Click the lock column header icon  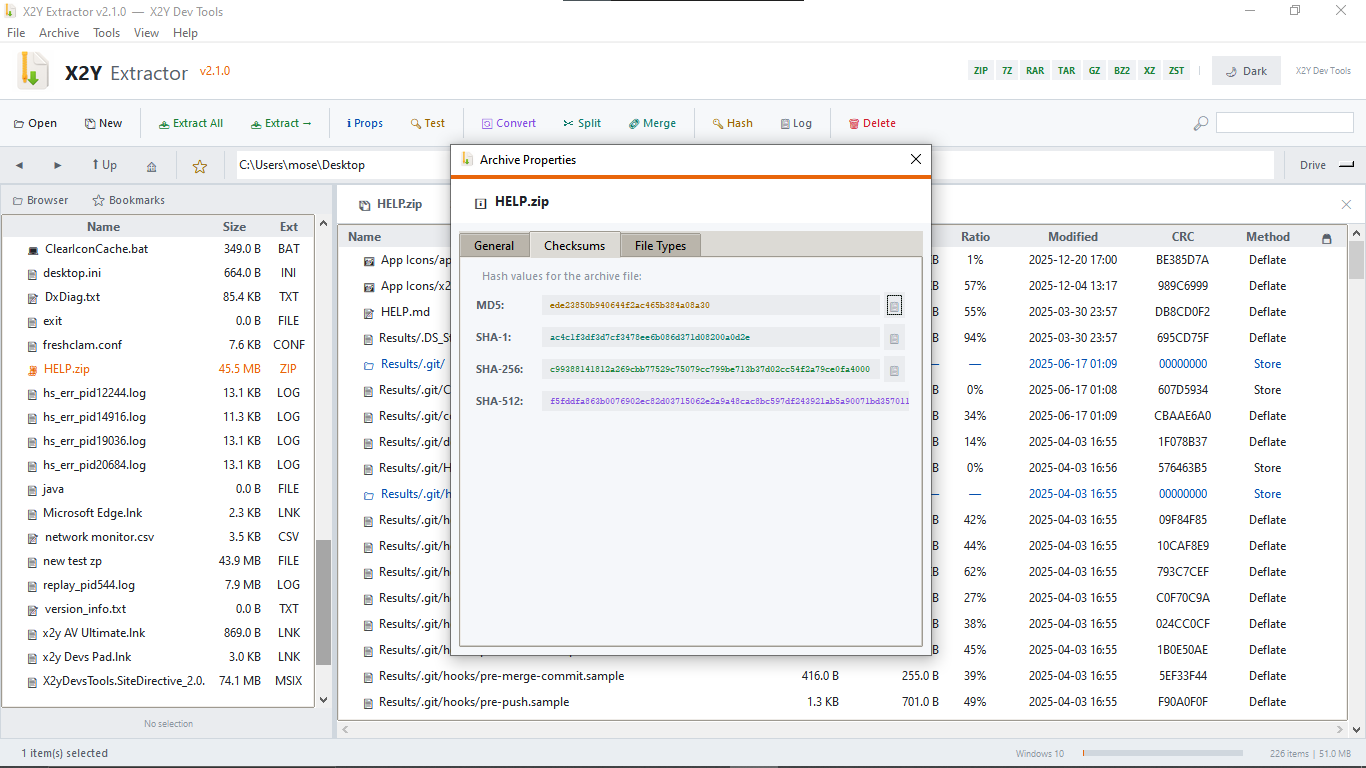click(1327, 238)
